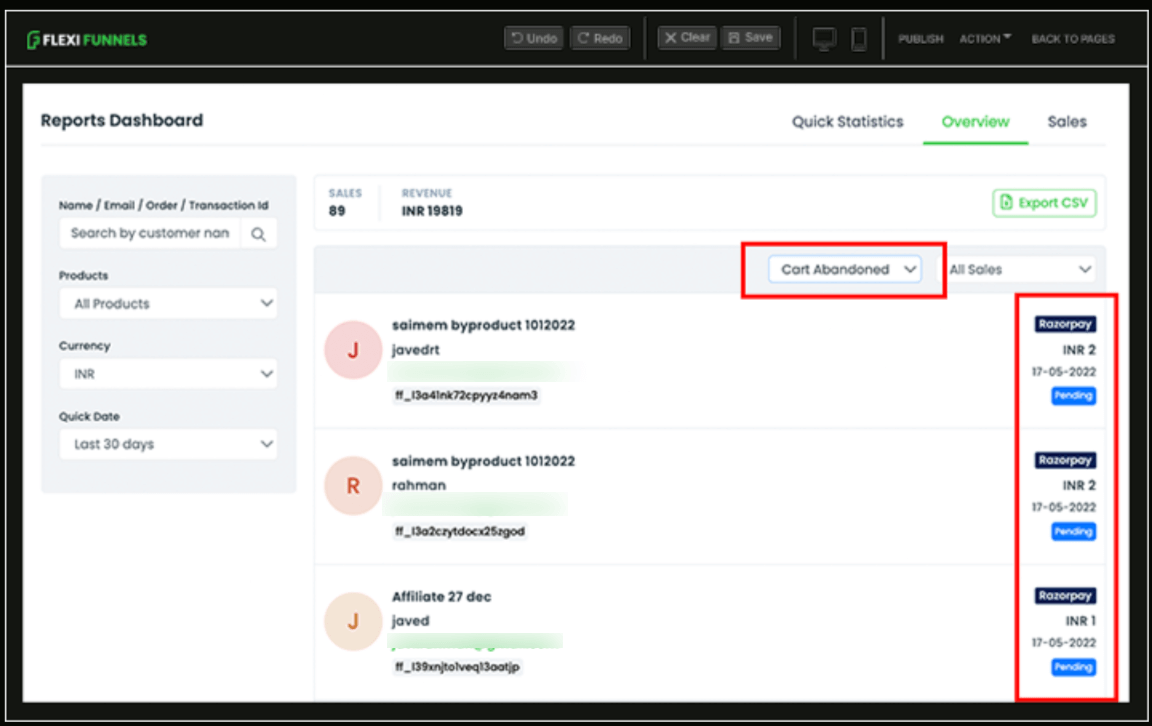
Task: Expand the All Products dropdown
Action: point(168,303)
